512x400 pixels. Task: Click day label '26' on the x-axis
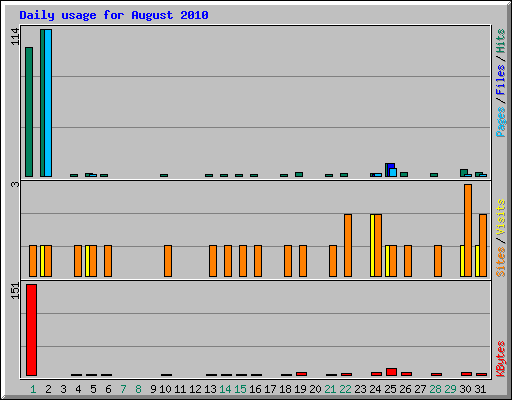(x=405, y=389)
